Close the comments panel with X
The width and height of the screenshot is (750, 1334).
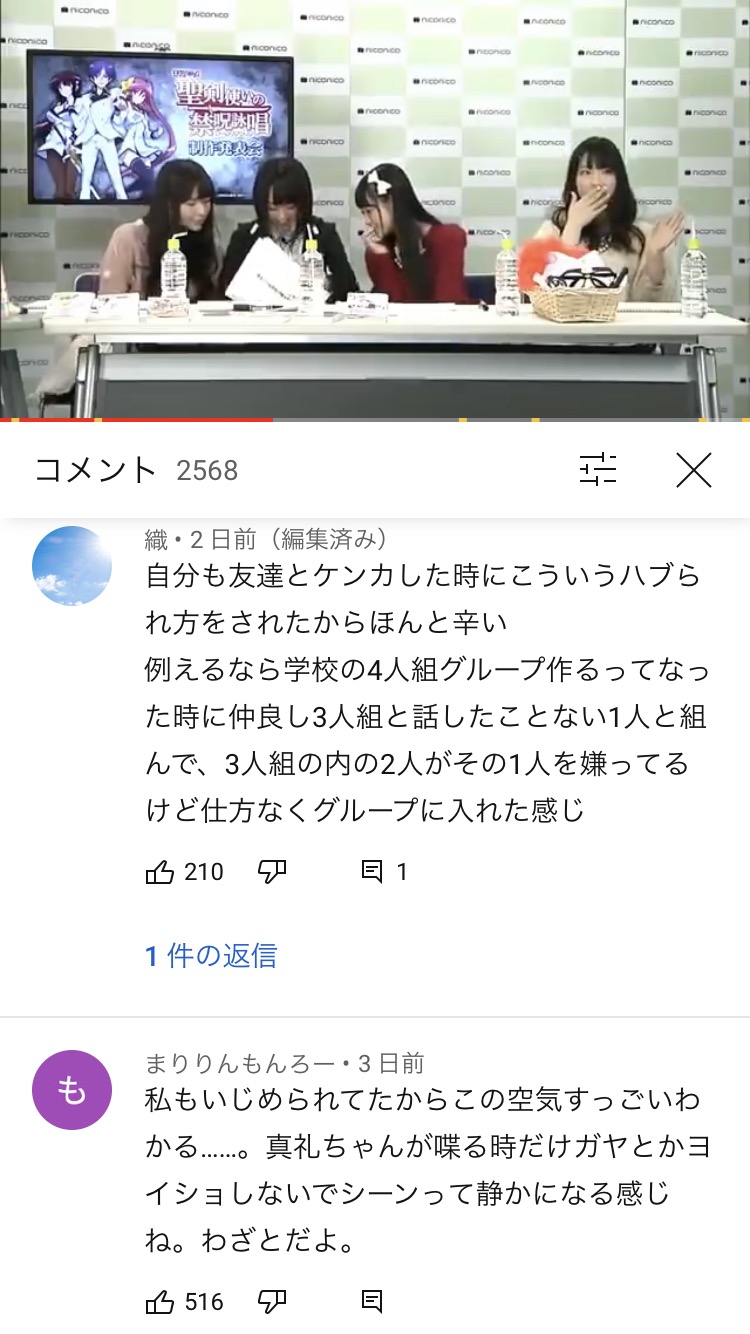pos(693,469)
